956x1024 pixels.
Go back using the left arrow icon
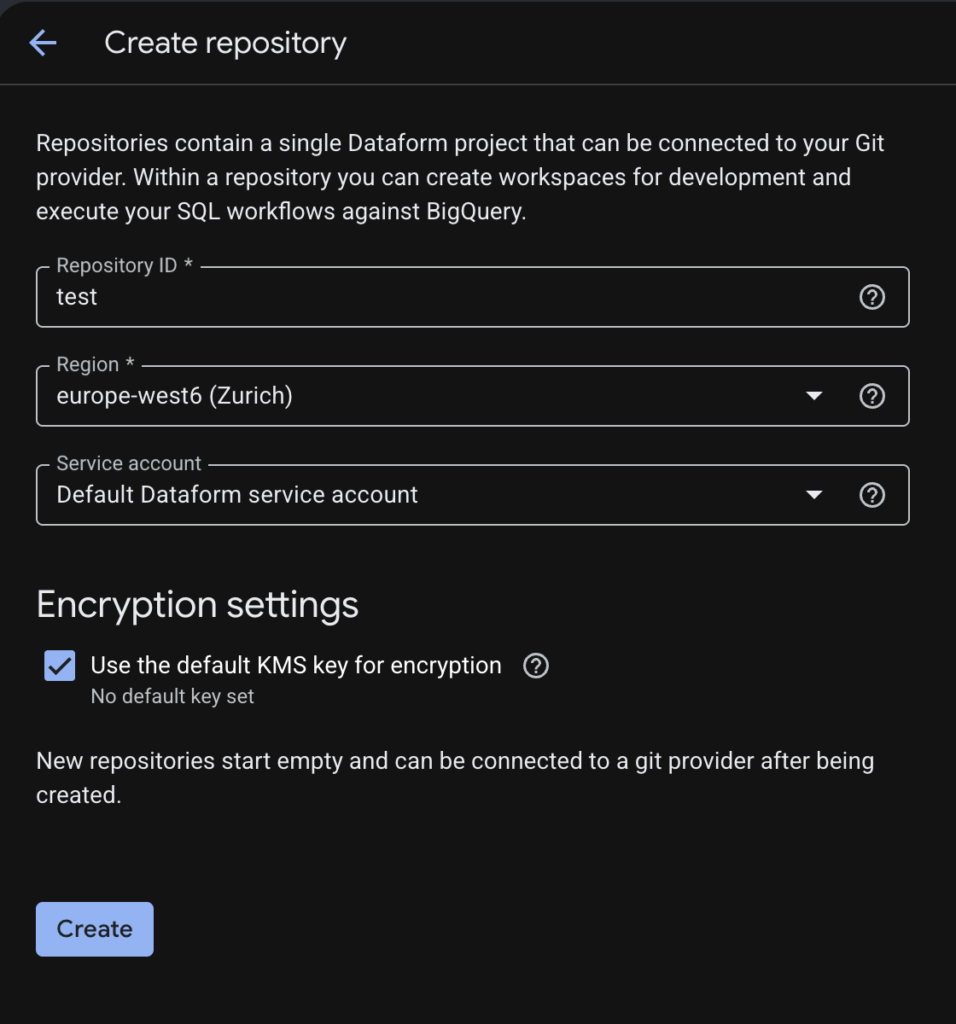(43, 43)
